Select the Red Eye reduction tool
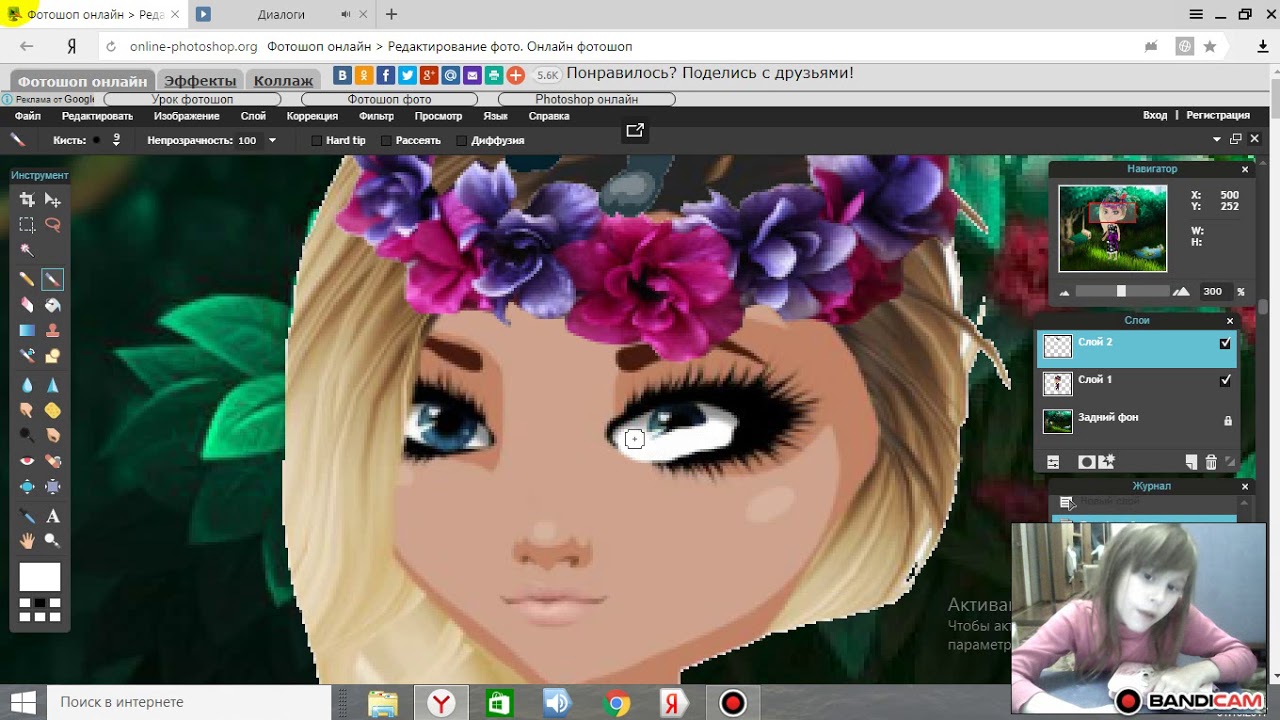 27,461
